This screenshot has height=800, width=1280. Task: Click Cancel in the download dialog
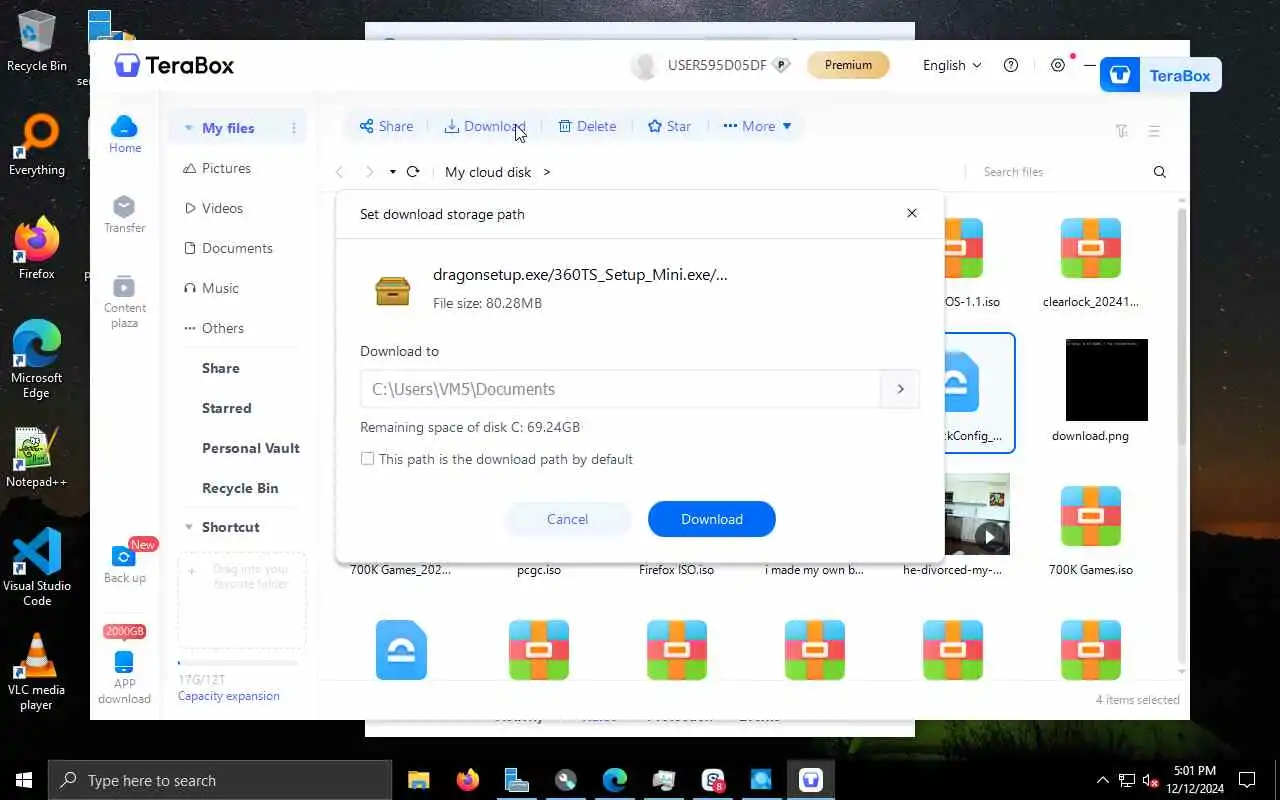(x=567, y=519)
